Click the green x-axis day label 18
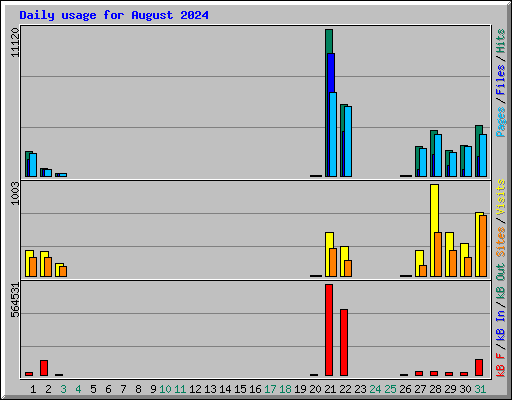Image resolution: width=512 pixels, height=400 pixels. [x=285, y=389]
